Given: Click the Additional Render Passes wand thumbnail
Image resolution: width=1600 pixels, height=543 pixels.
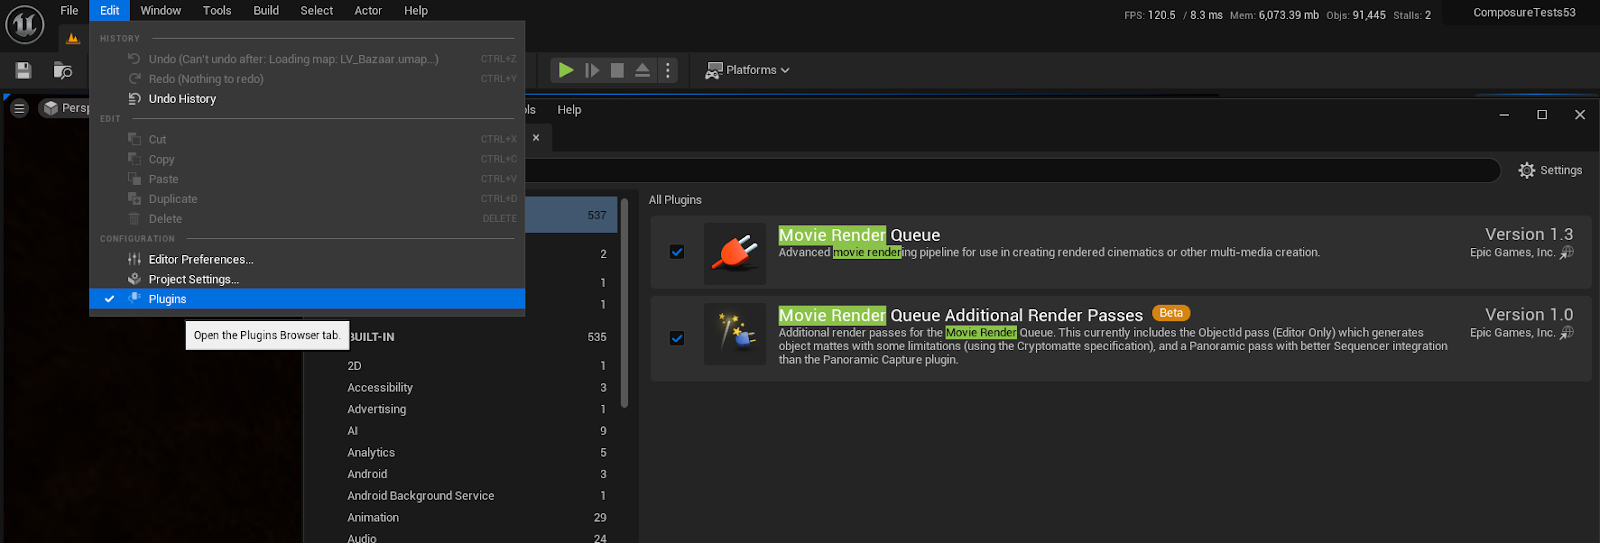Looking at the screenshot, I should 735,334.
